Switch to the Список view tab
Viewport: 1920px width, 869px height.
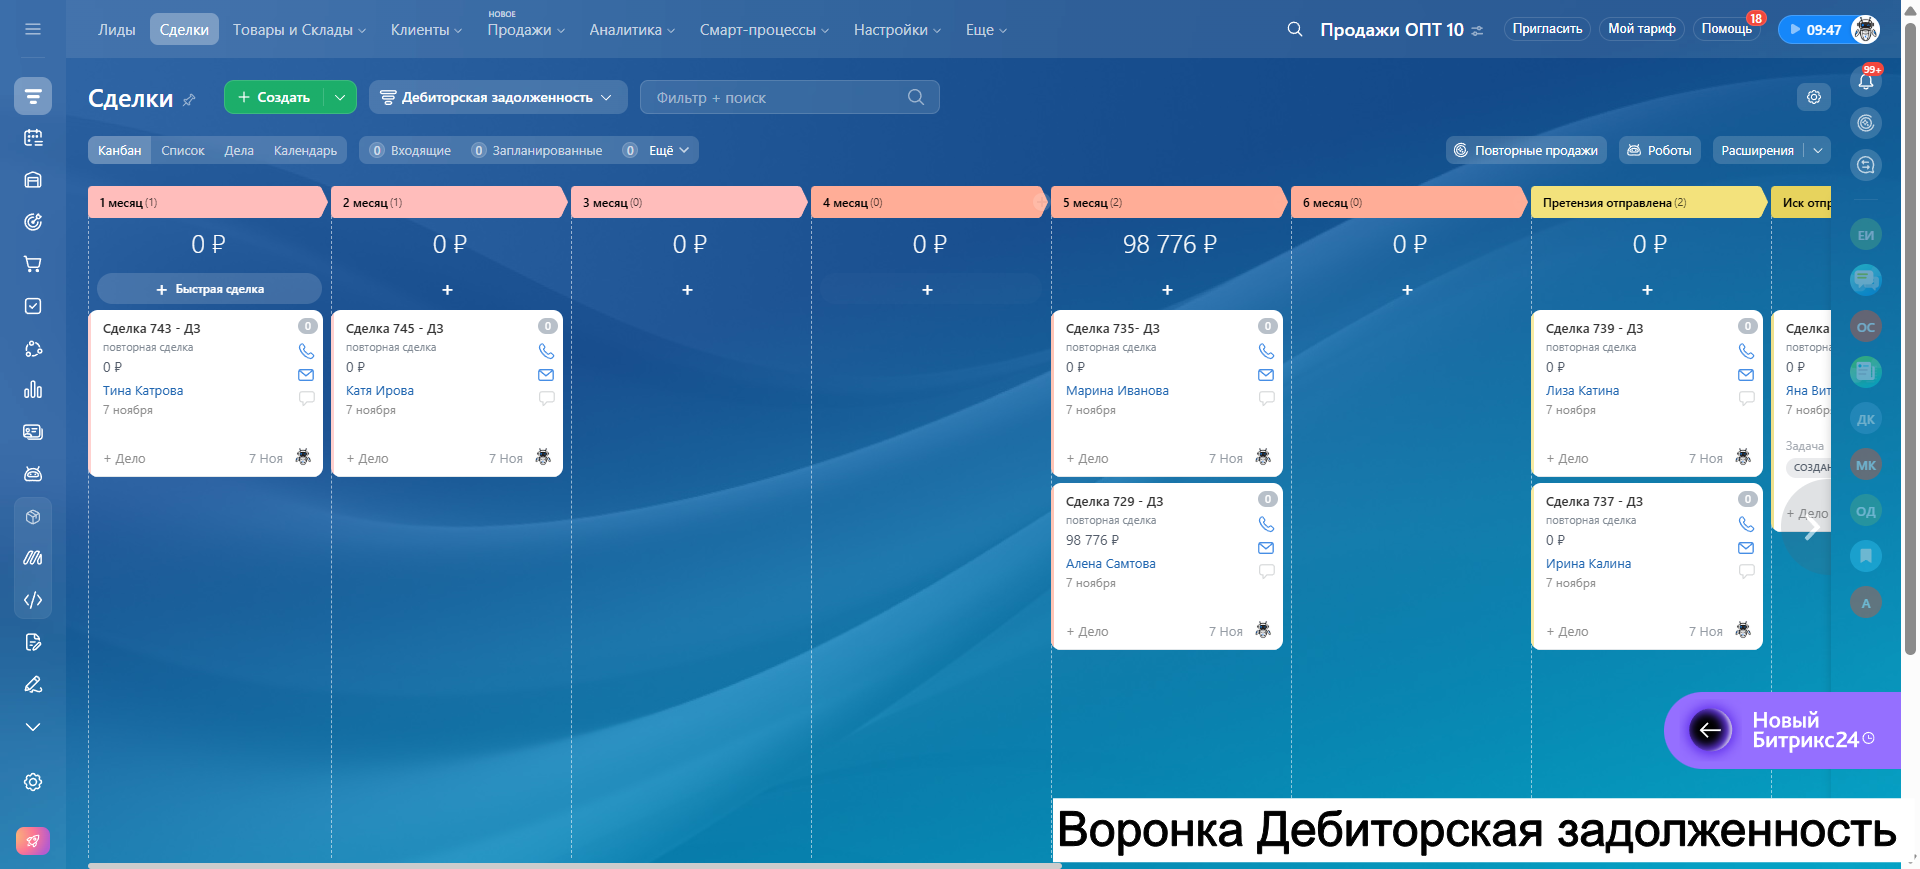point(183,150)
